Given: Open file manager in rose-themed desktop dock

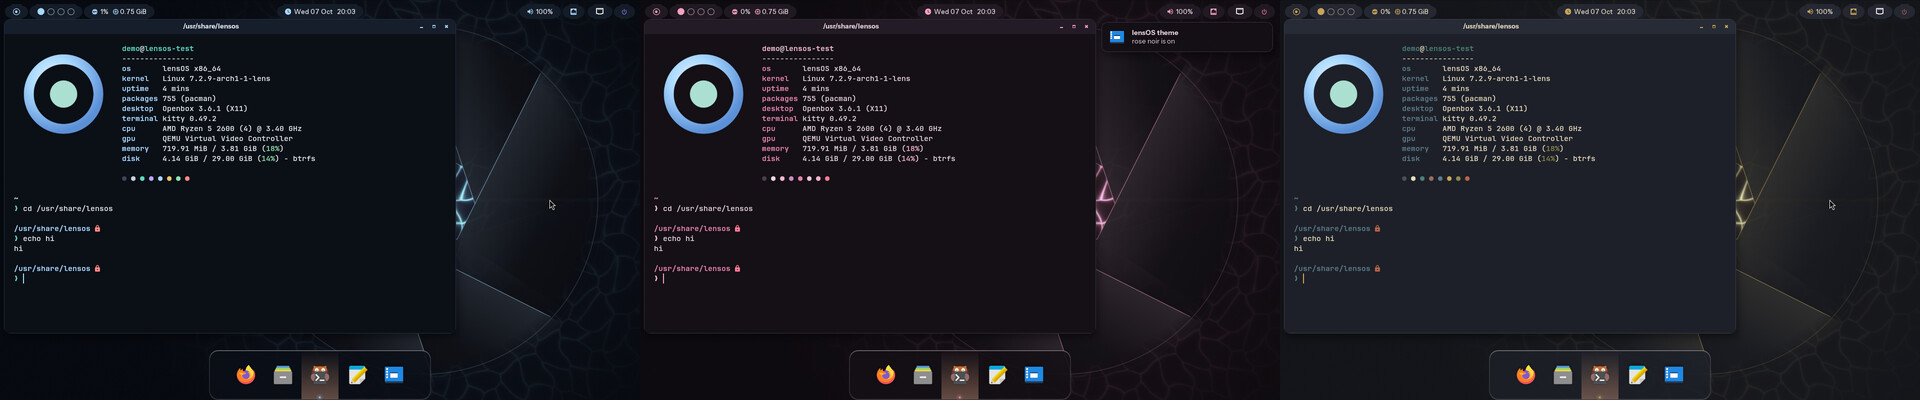Looking at the screenshot, I should (923, 375).
